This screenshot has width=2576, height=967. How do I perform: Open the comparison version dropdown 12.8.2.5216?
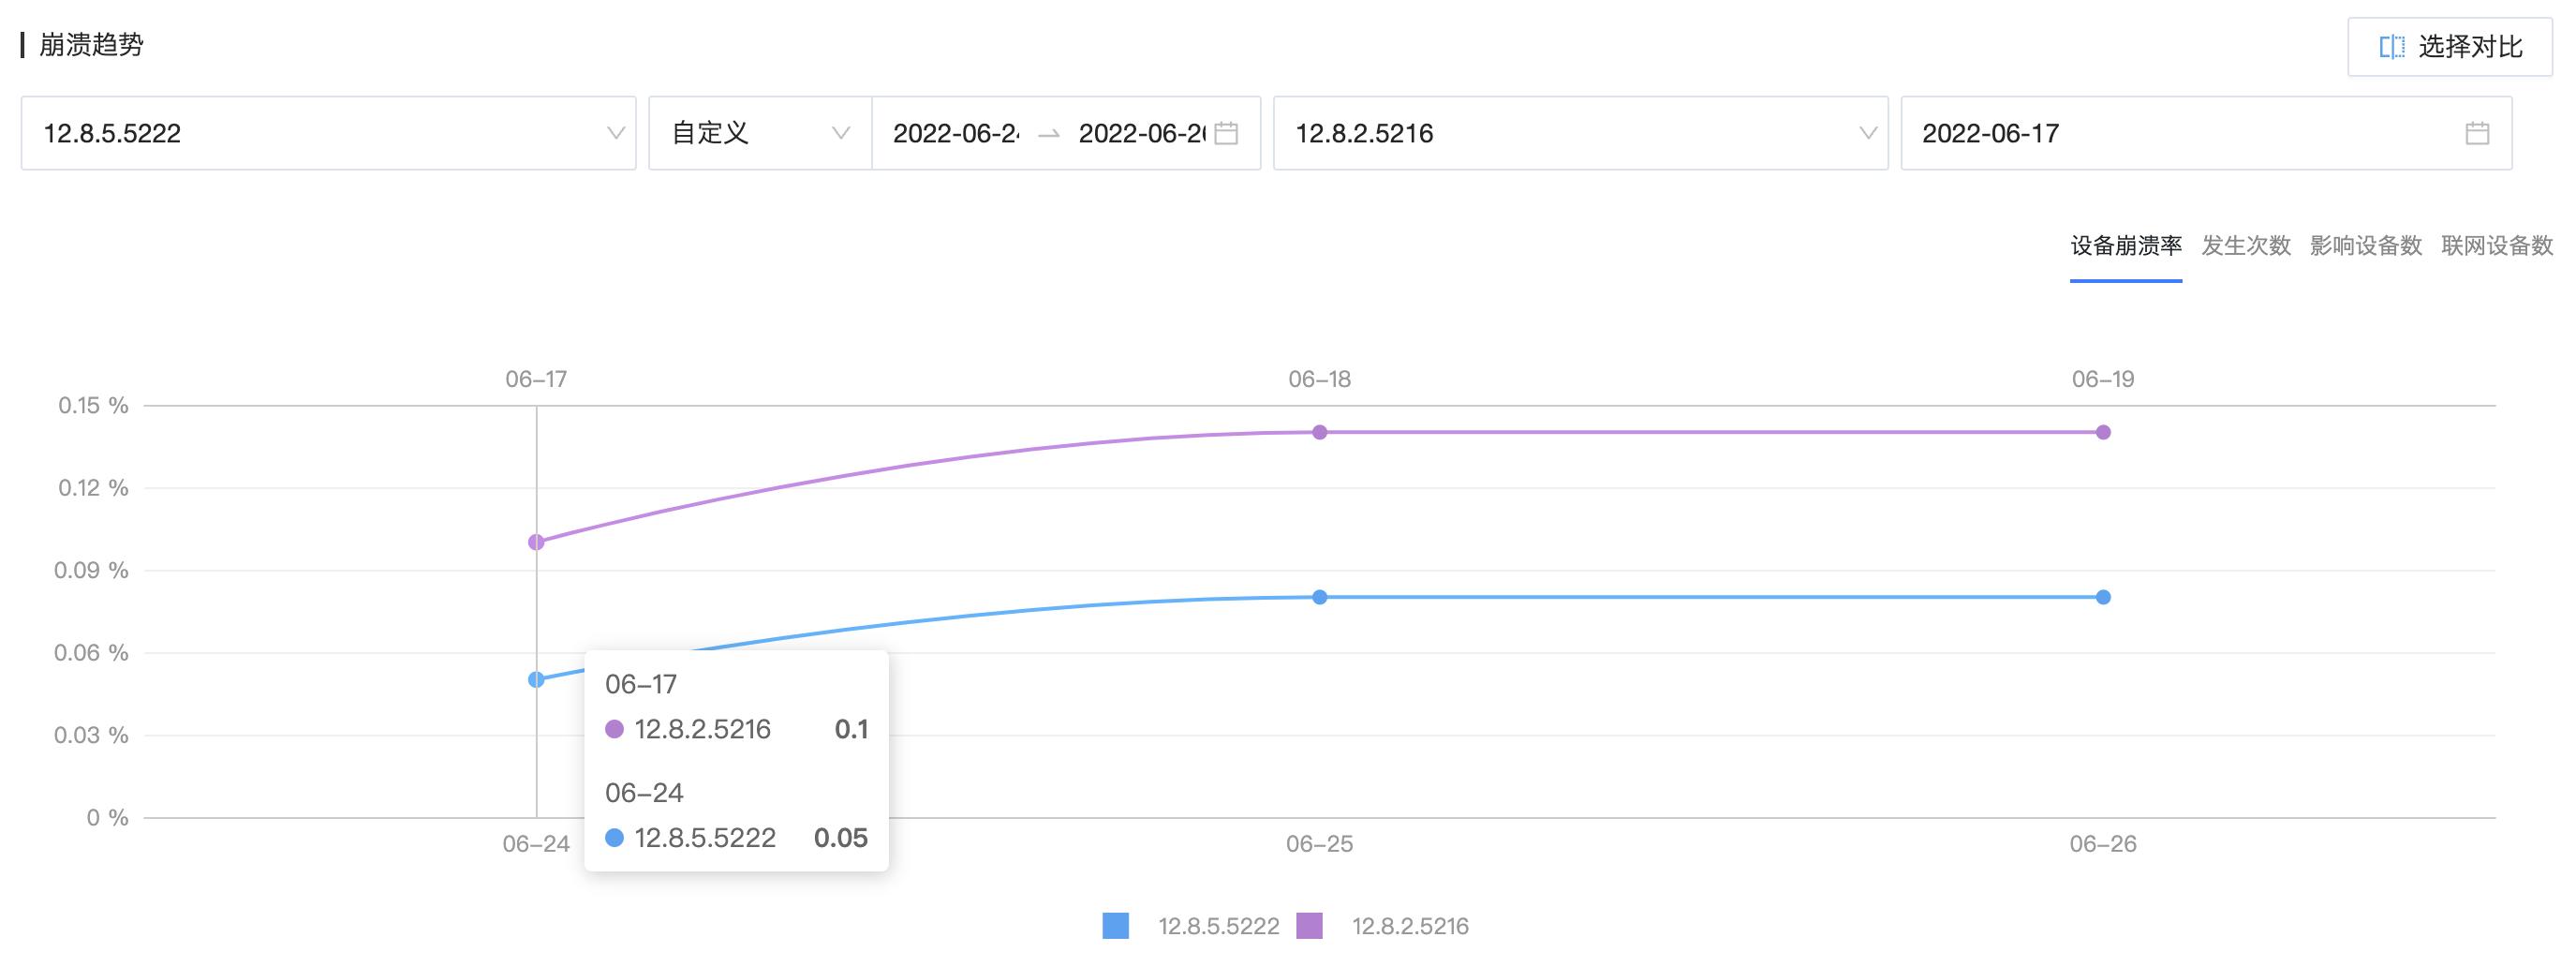[1580, 133]
